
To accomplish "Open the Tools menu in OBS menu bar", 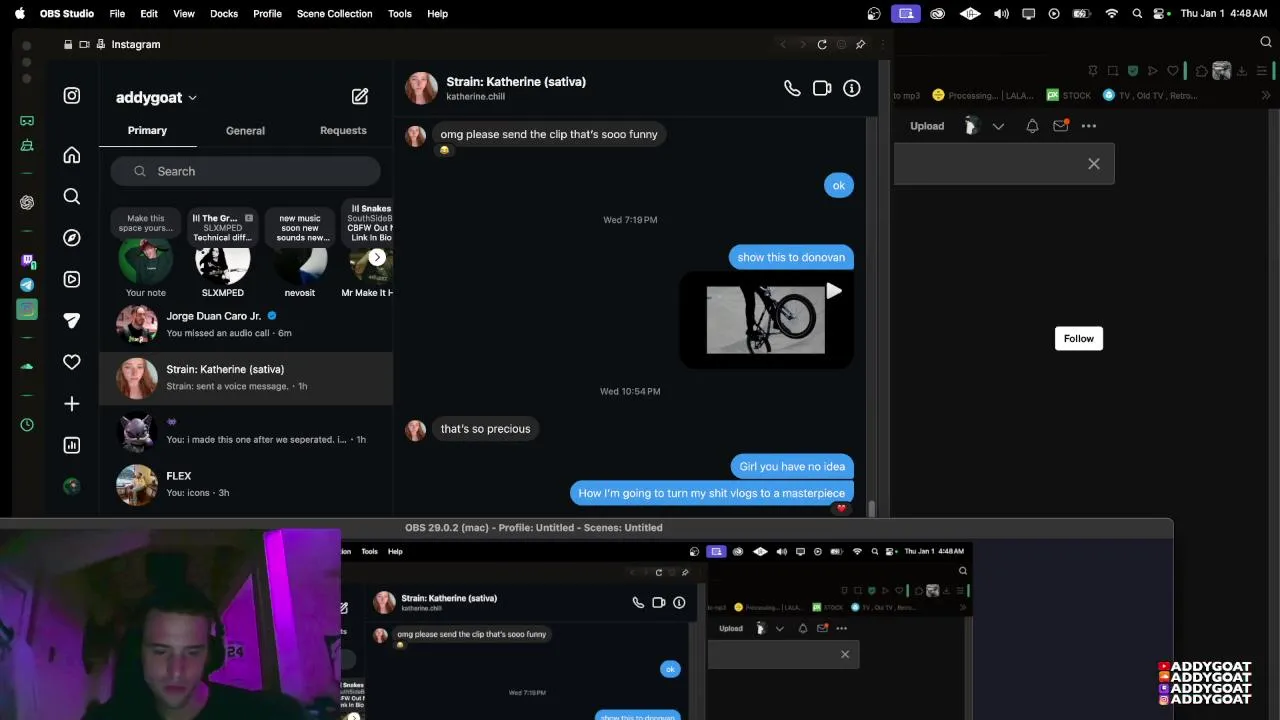I will point(400,14).
